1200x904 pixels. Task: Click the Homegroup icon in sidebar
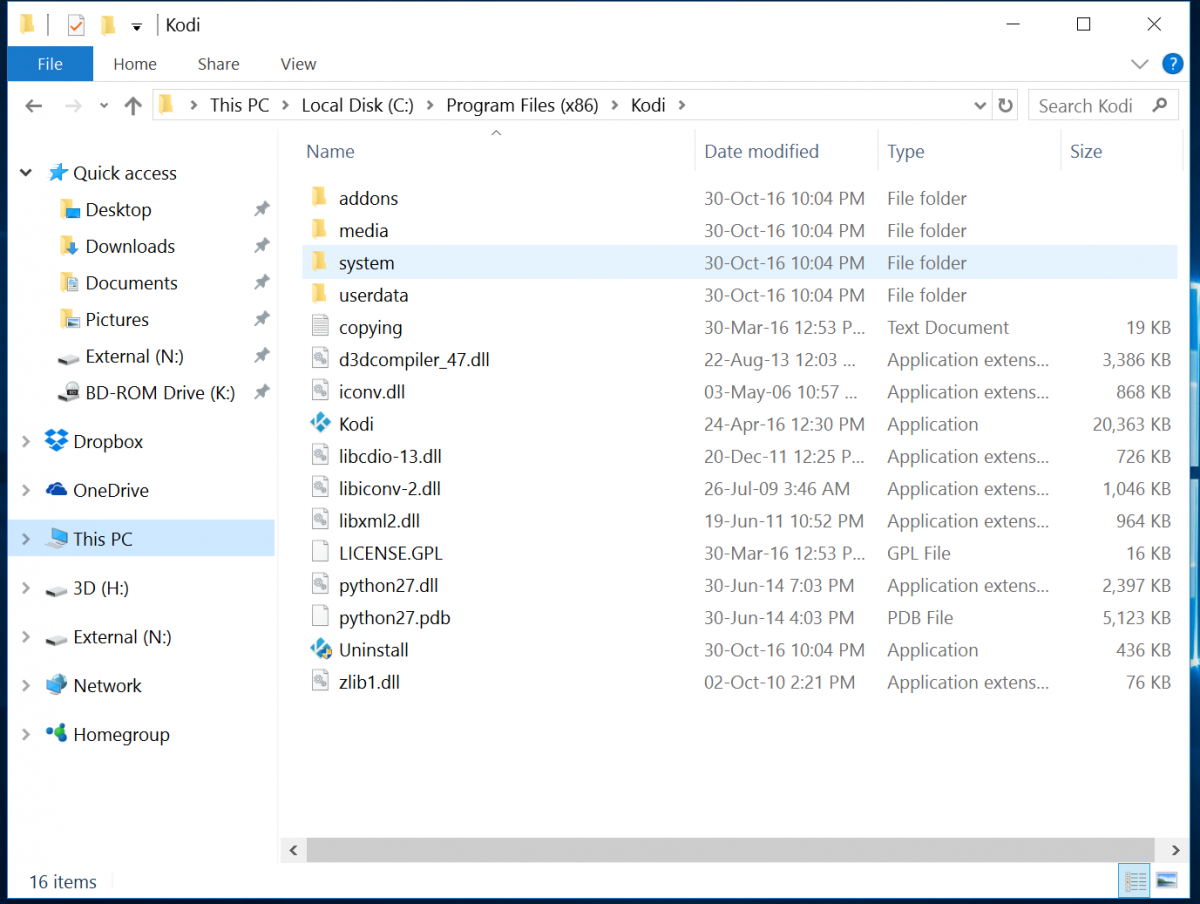57,734
